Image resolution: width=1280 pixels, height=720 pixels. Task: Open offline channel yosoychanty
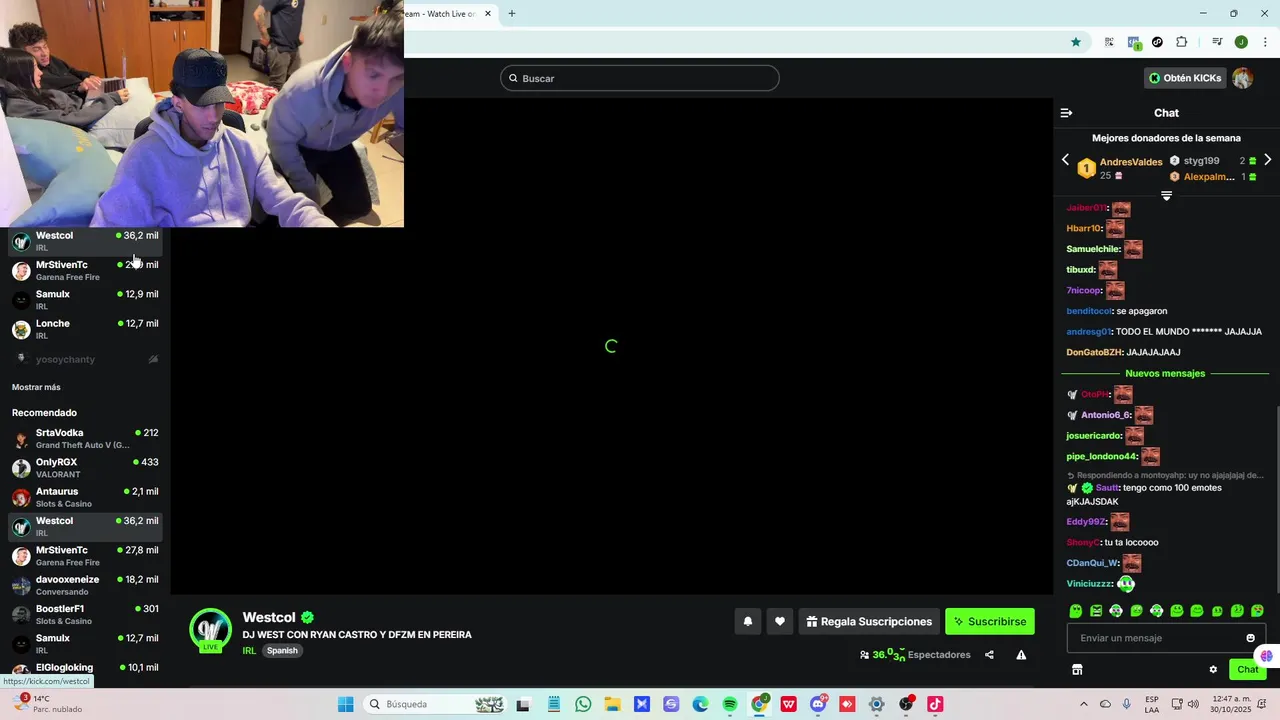coord(85,359)
